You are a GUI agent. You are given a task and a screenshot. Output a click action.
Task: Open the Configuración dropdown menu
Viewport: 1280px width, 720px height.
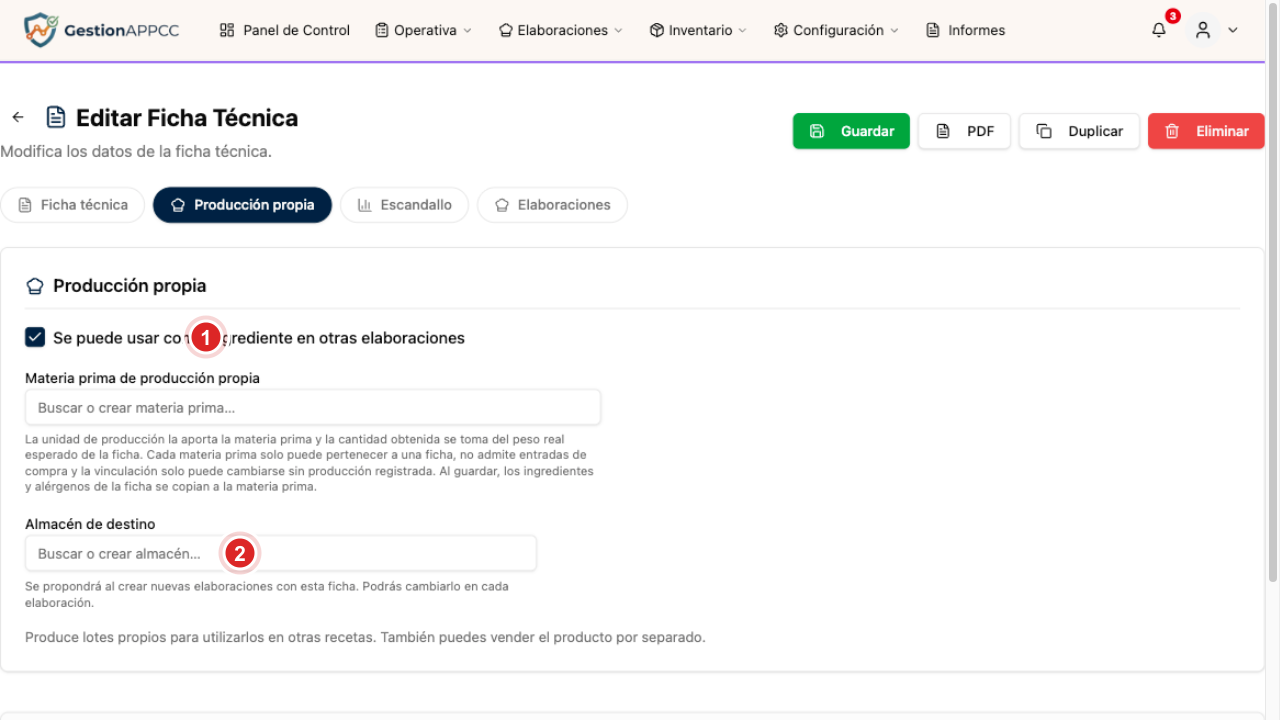tap(836, 30)
